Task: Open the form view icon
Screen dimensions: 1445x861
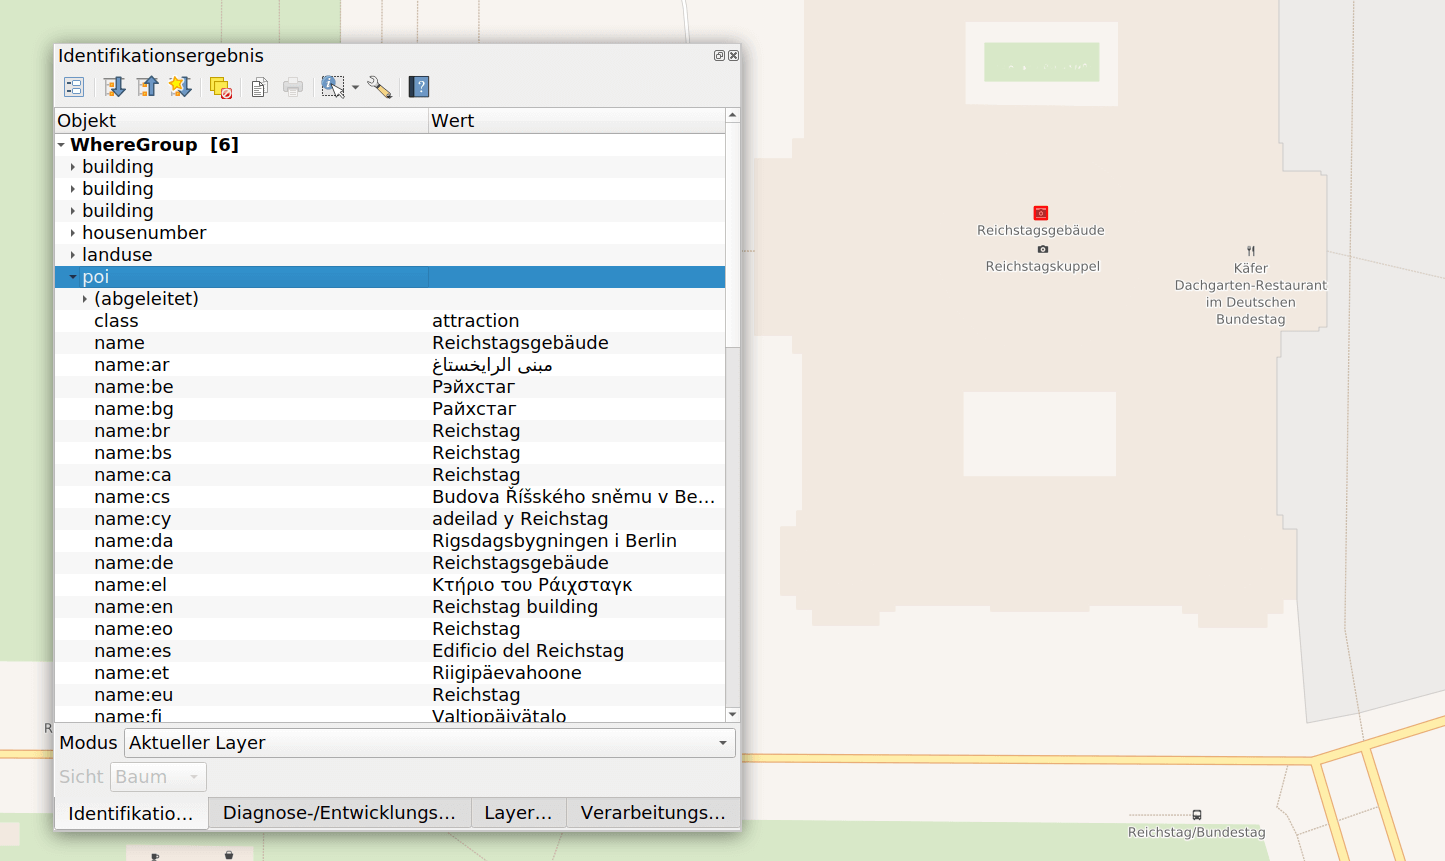Action: pyautogui.click(x=74, y=87)
